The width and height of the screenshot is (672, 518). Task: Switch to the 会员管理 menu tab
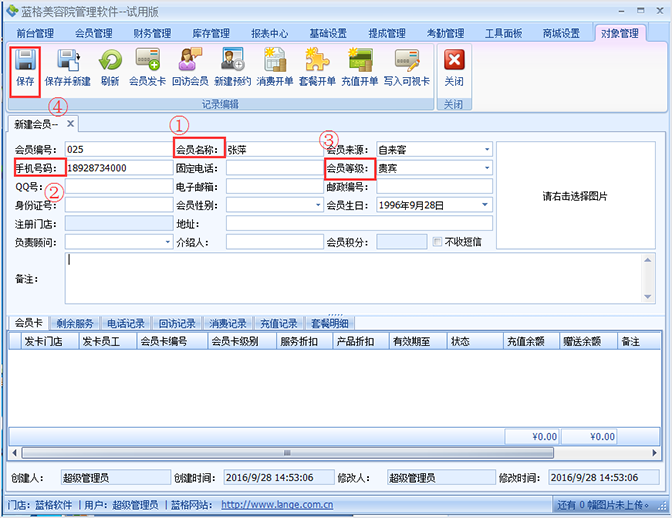(x=93, y=33)
